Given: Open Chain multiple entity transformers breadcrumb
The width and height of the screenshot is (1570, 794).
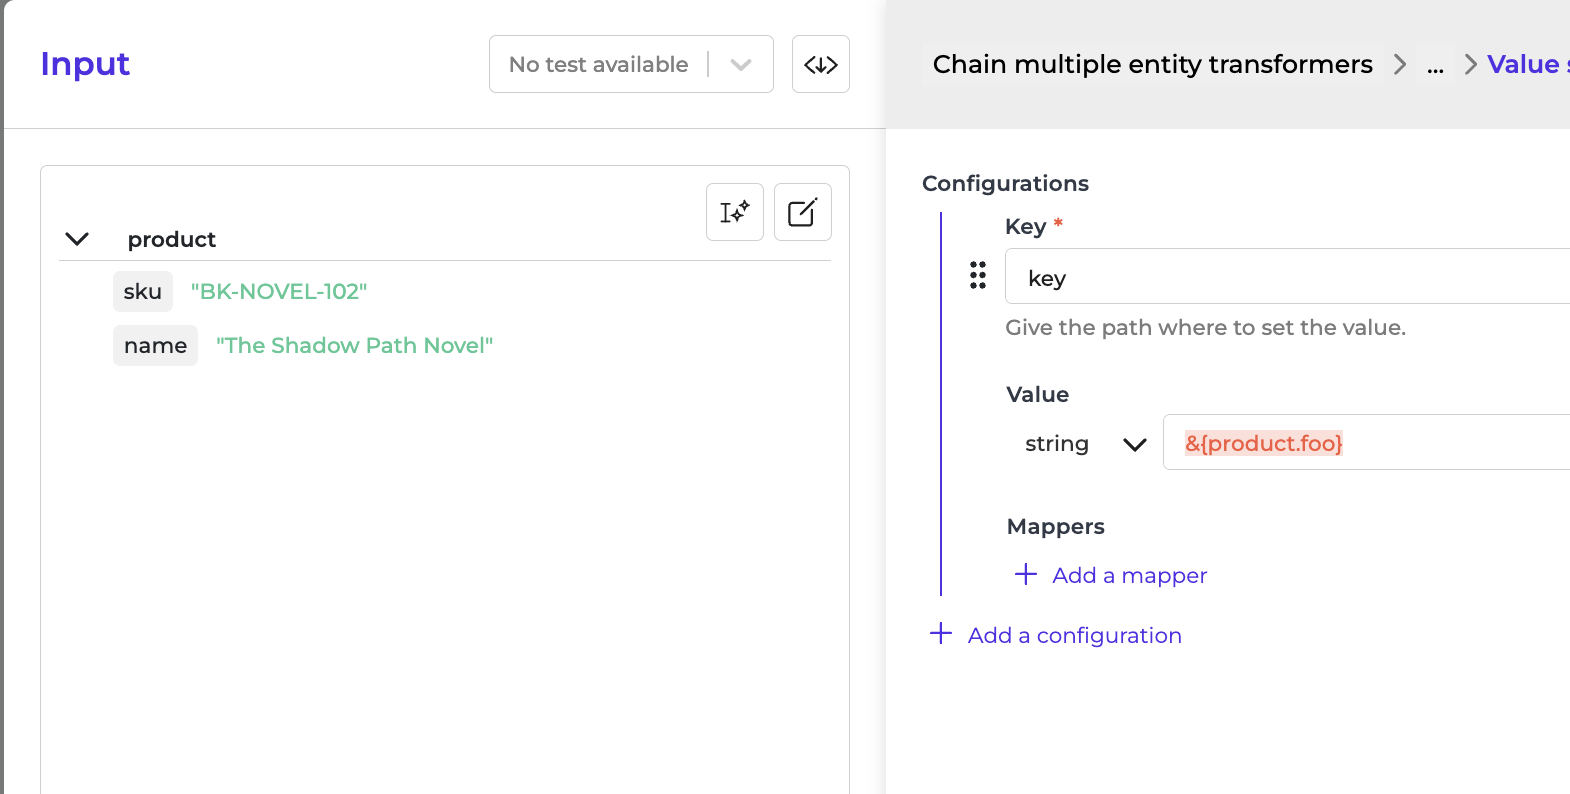Looking at the screenshot, I should pos(1152,65).
